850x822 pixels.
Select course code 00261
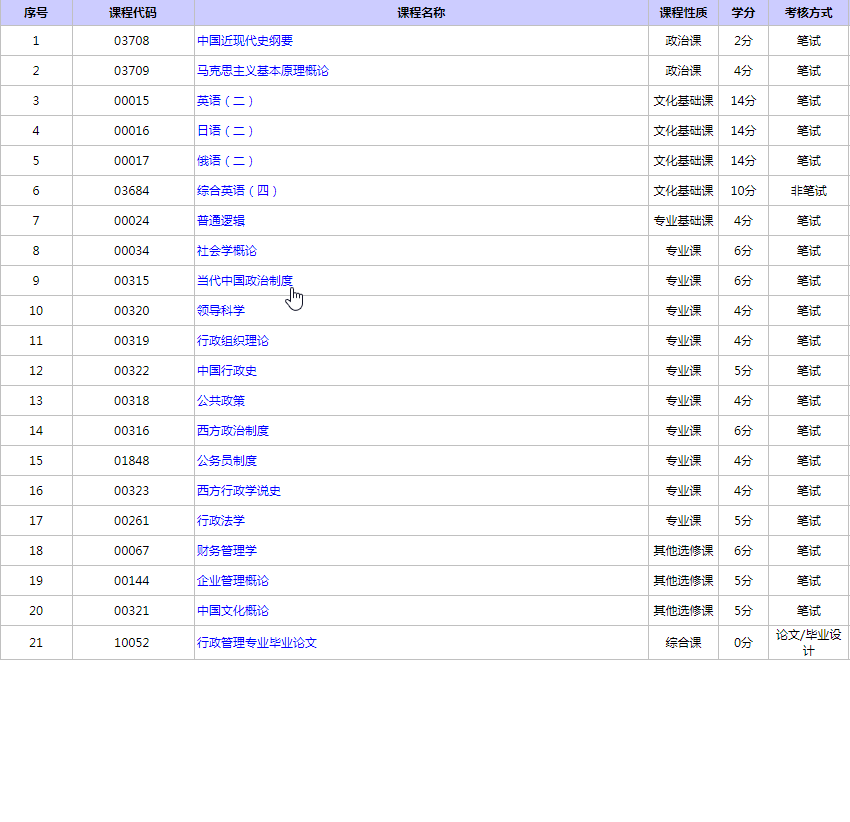click(x=132, y=521)
